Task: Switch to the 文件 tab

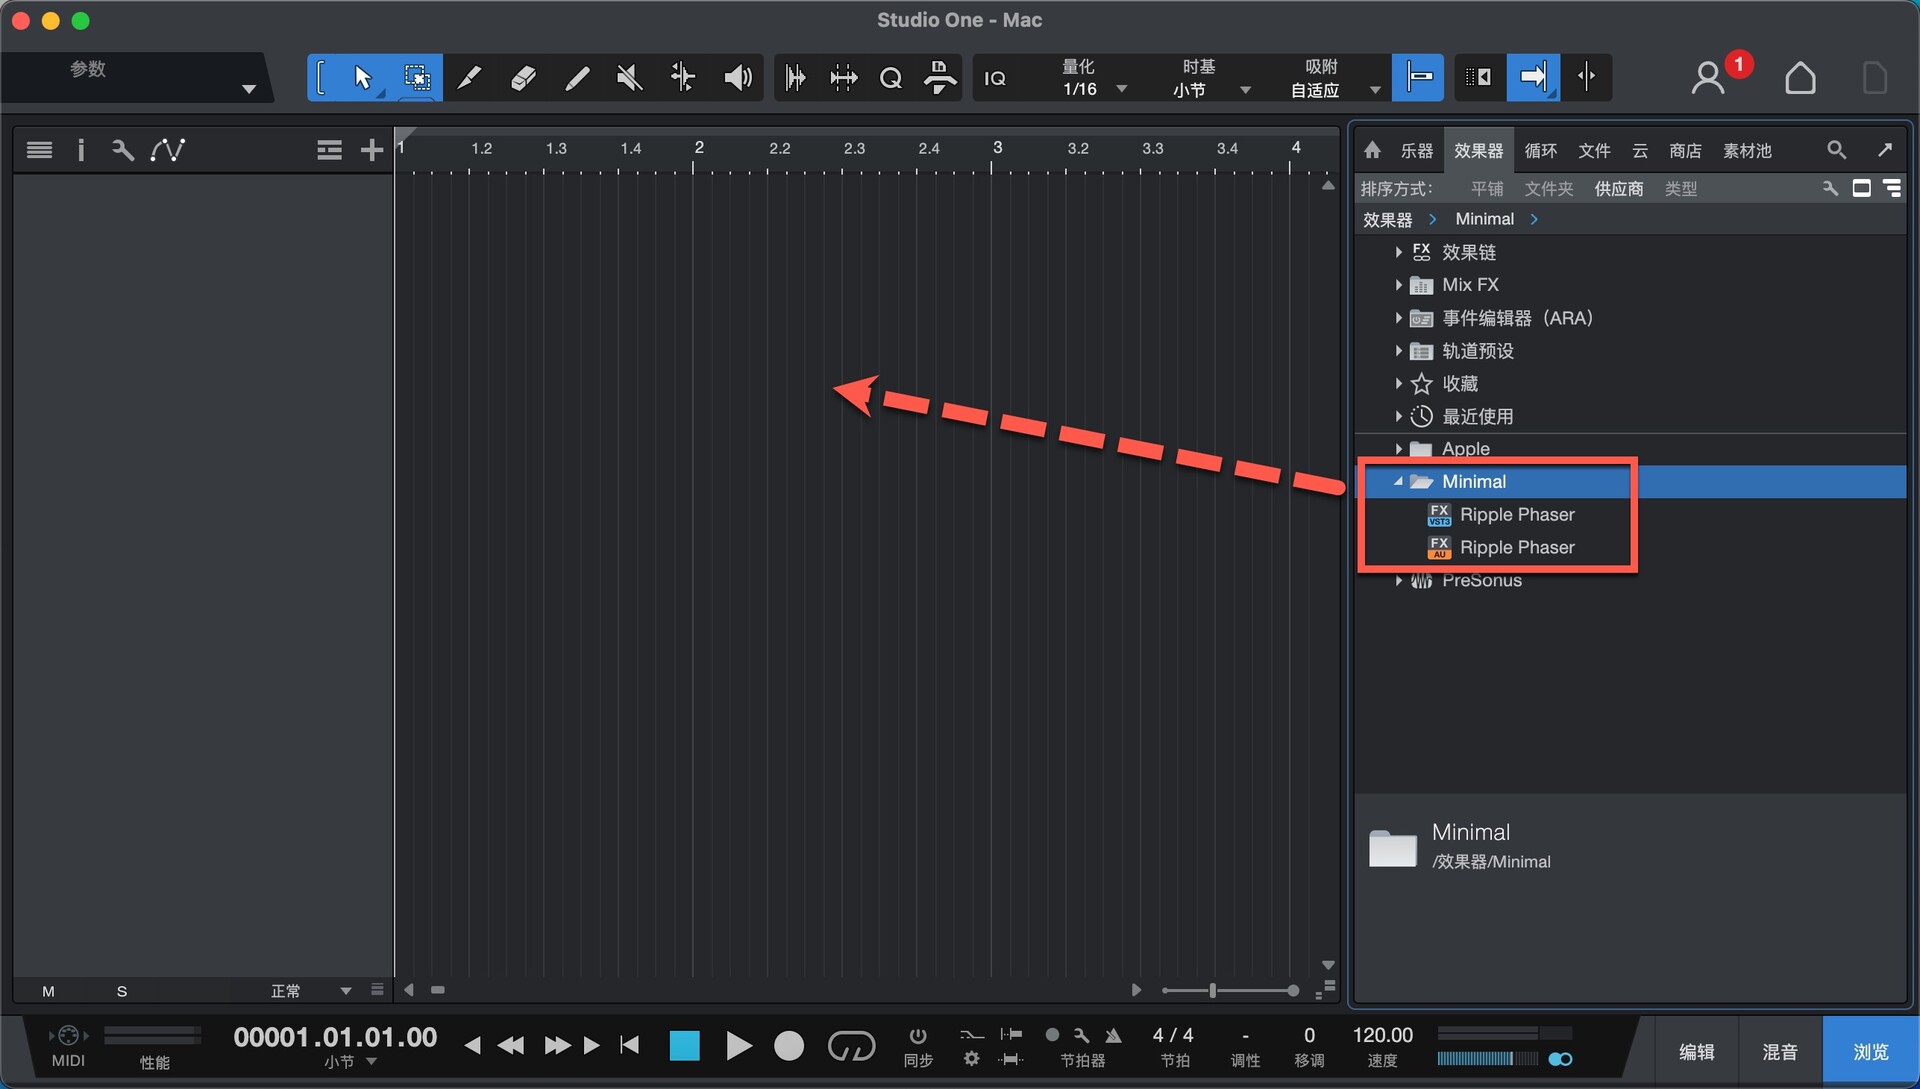Action: coord(1594,150)
